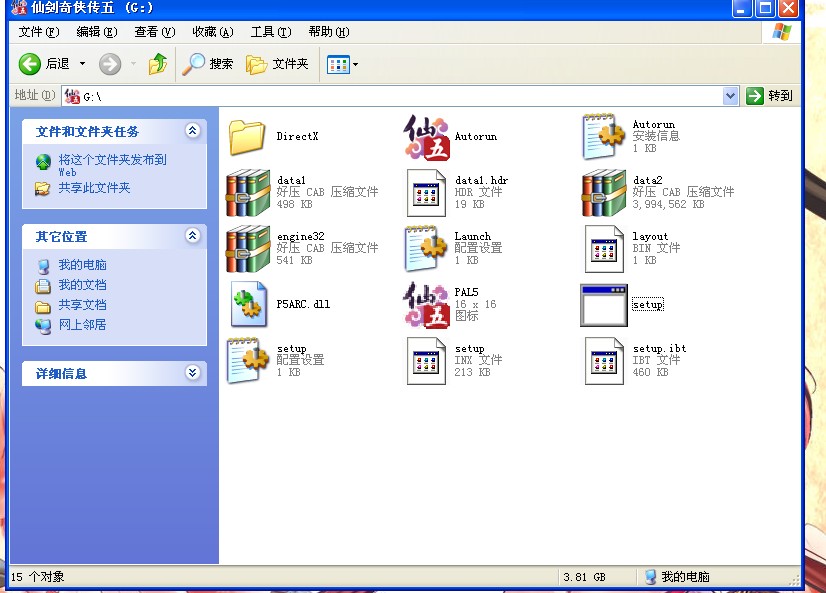The height and width of the screenshot is (593, 826).
Task: Click the green Back arrow button
Action: (x=30, y=64)
